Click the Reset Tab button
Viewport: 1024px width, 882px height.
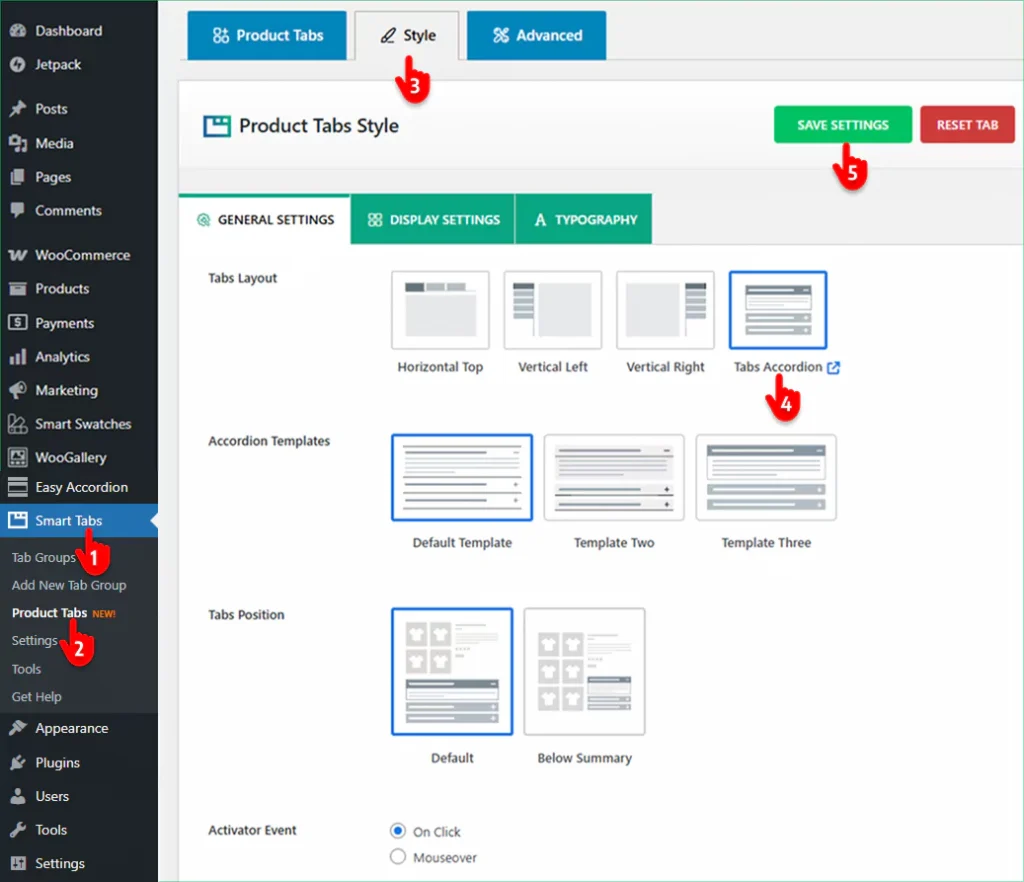click(968, 125)
